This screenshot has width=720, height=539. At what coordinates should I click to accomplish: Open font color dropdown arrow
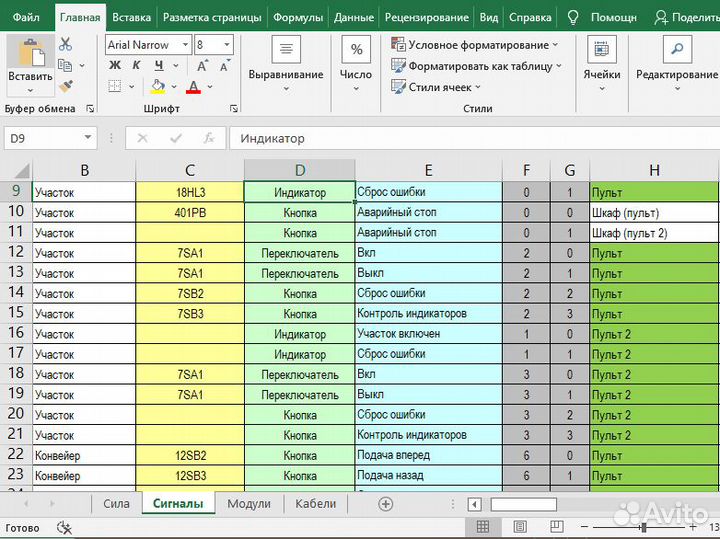coord(210,86)
